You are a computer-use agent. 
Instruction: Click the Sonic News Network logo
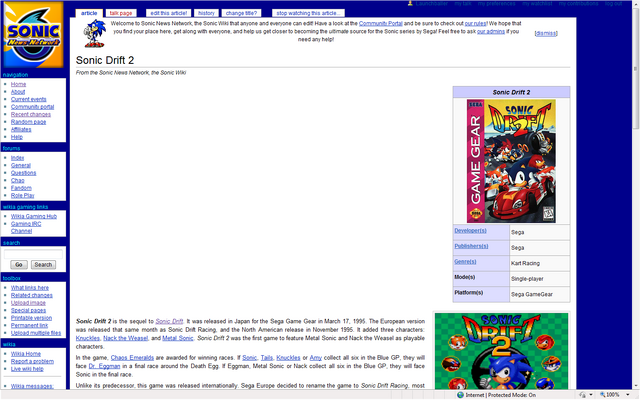tap(33, 34)
